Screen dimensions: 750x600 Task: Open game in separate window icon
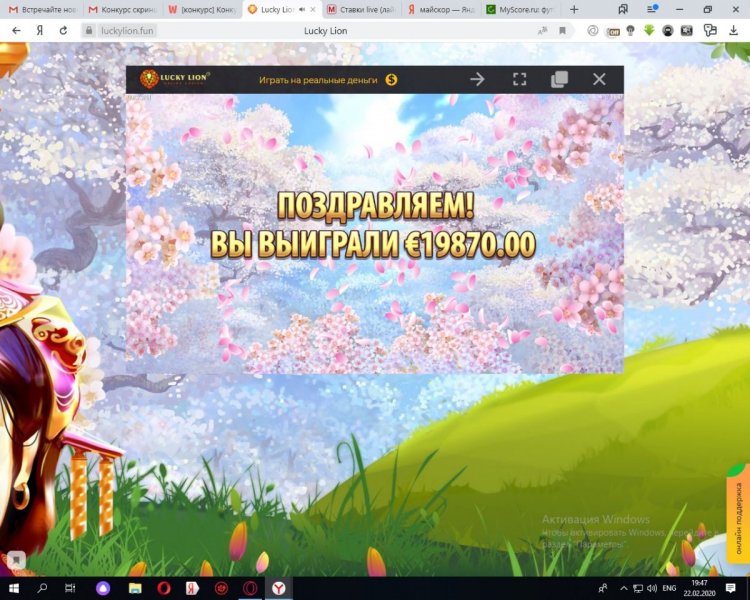tap(559, 79)
